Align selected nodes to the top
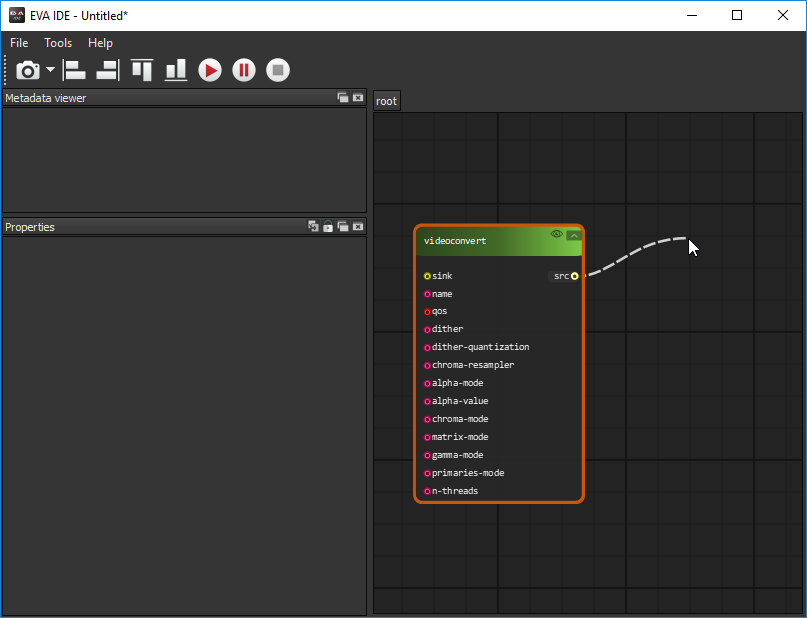Image resolution: width=807 pixels, height=618 pixels. coord(142,70)
